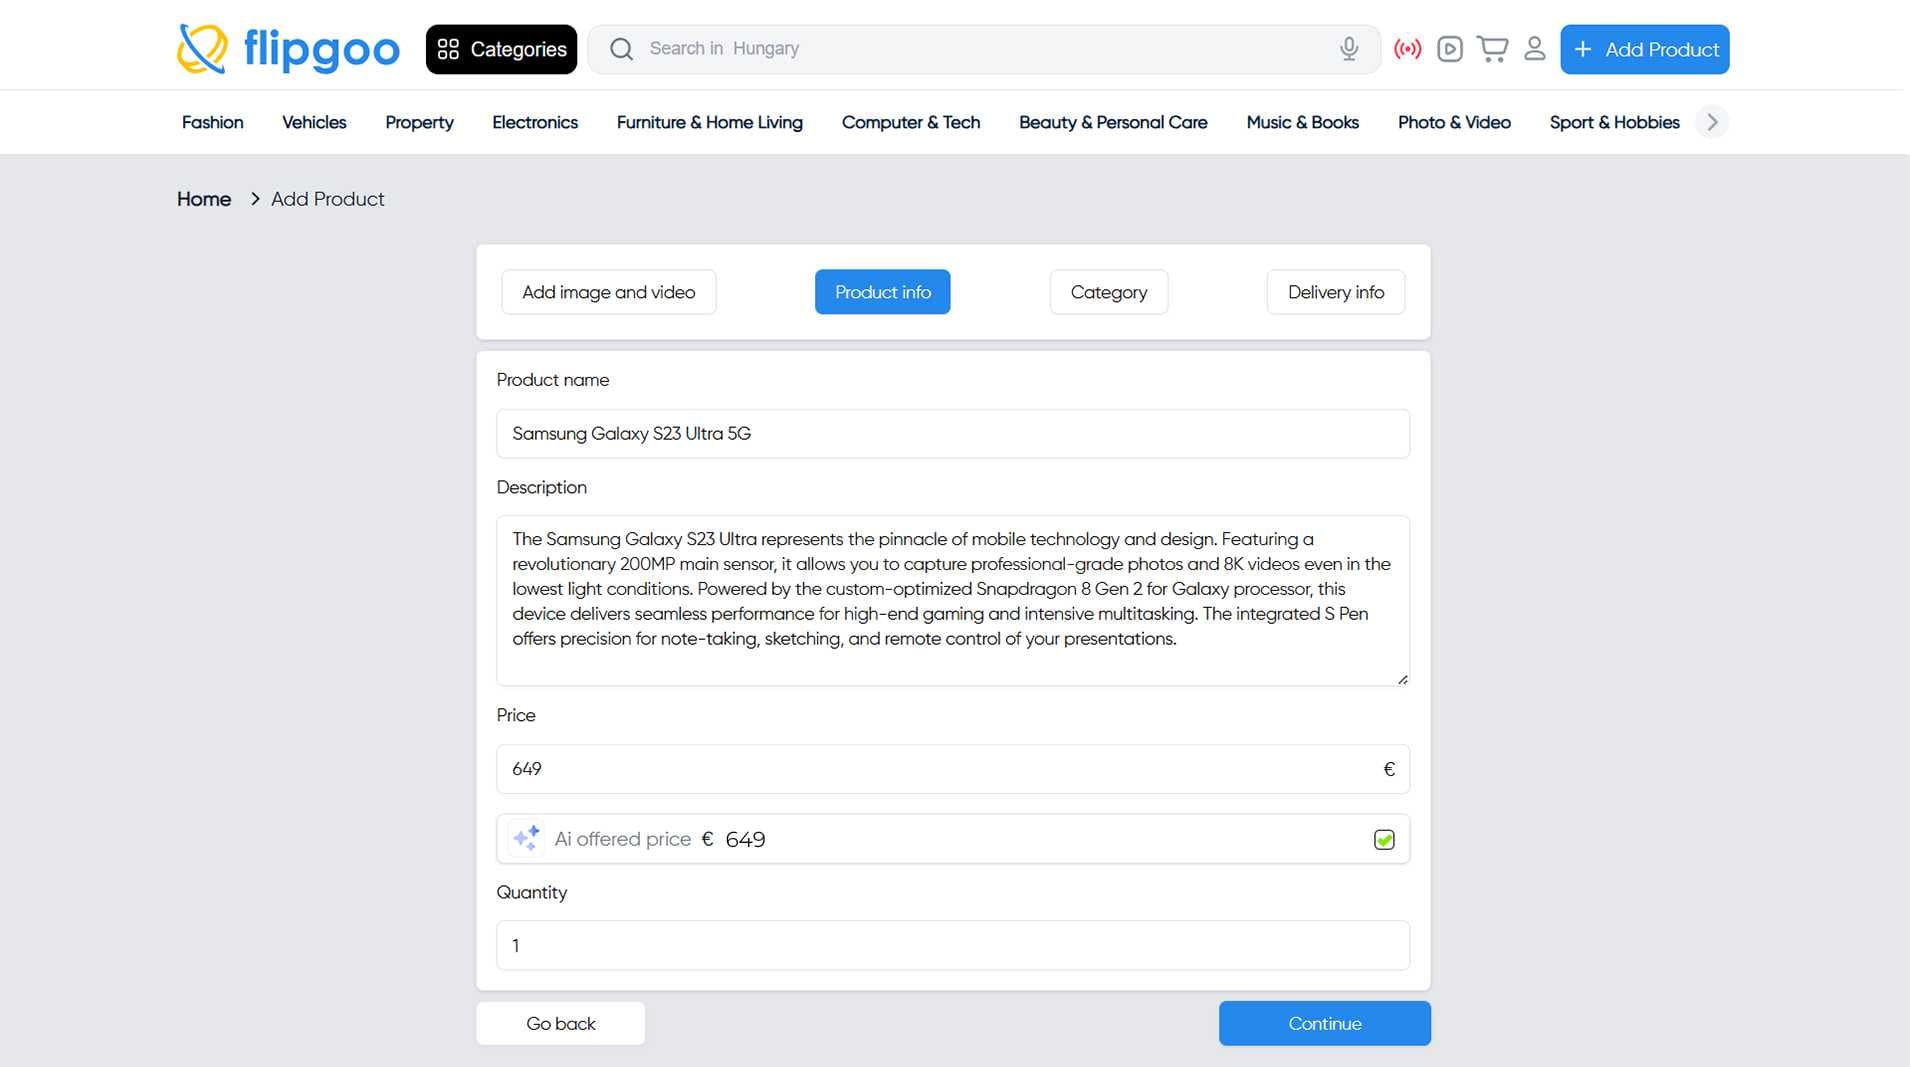The height and width of the screenshot is (1067, 1910).
Task: Open the live broadcast icon
Action: [x=1407, y=49]
